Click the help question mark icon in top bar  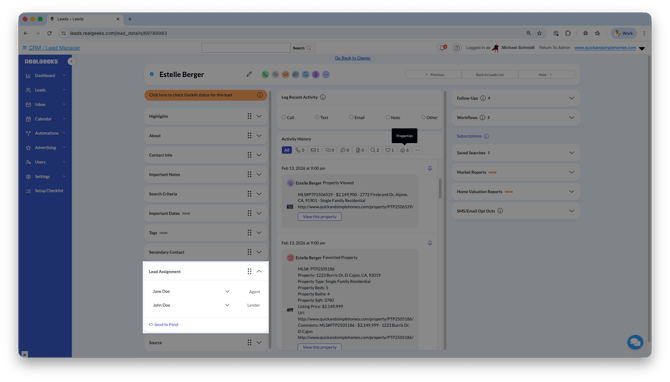click(x=456, y=48)
